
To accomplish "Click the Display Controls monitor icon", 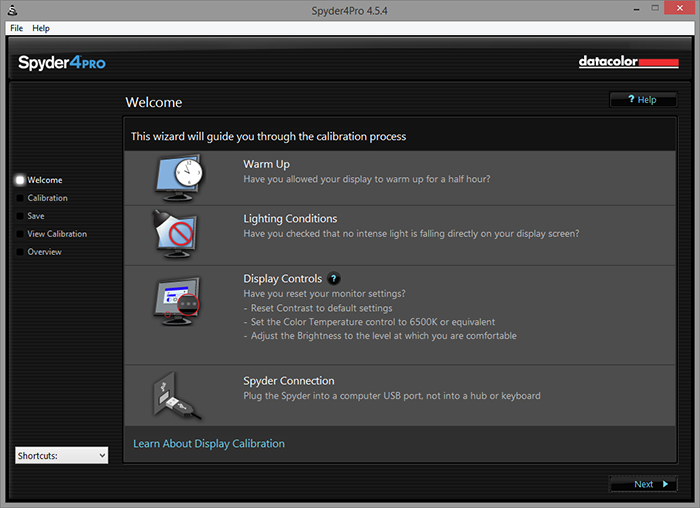I will point(177,300).
